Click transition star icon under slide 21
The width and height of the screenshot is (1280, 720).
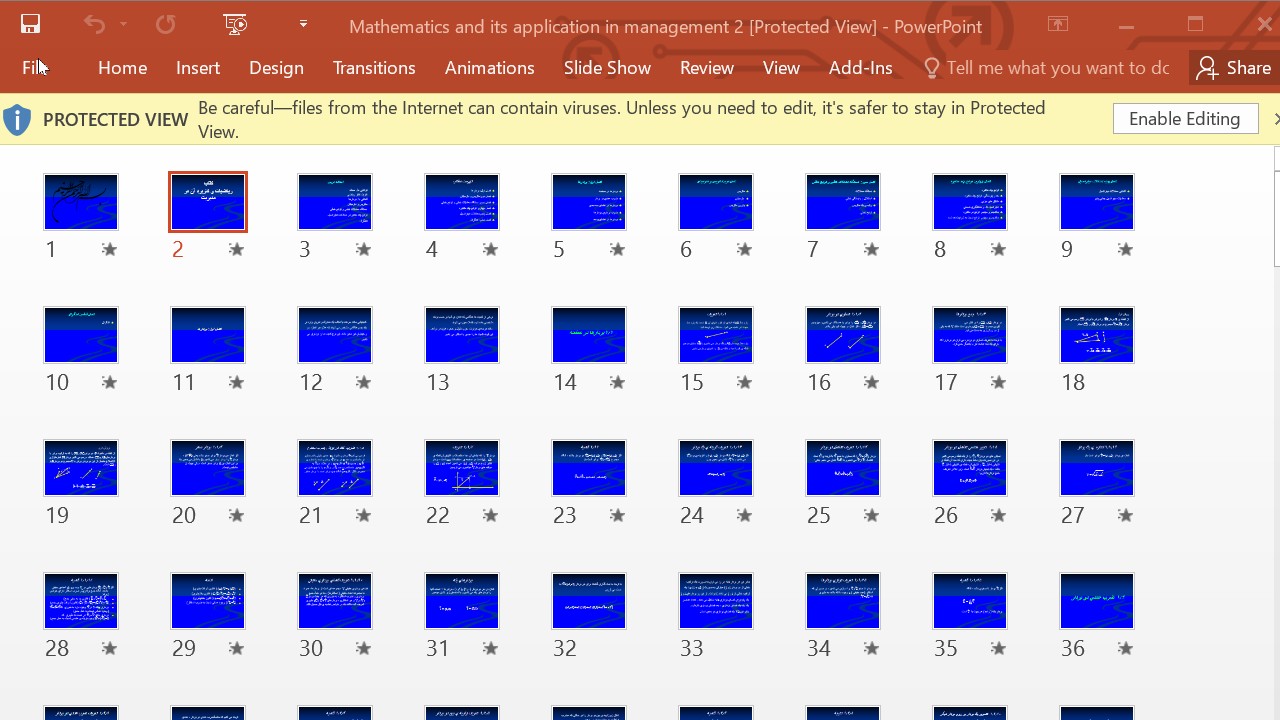(x=363, y=515)
